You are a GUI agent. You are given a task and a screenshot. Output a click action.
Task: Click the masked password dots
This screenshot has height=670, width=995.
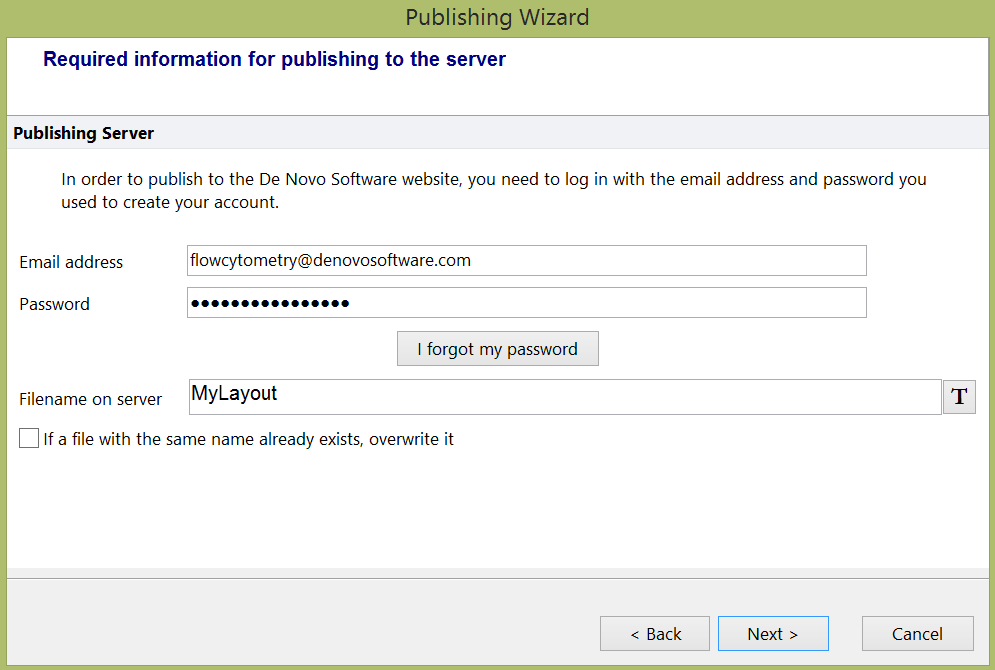pyautogui.click(x=270, y=303)
